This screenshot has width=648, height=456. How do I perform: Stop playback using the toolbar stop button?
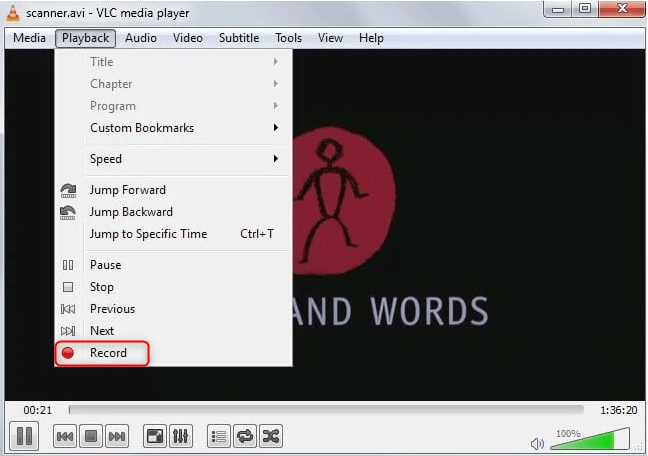pos(91,436)
